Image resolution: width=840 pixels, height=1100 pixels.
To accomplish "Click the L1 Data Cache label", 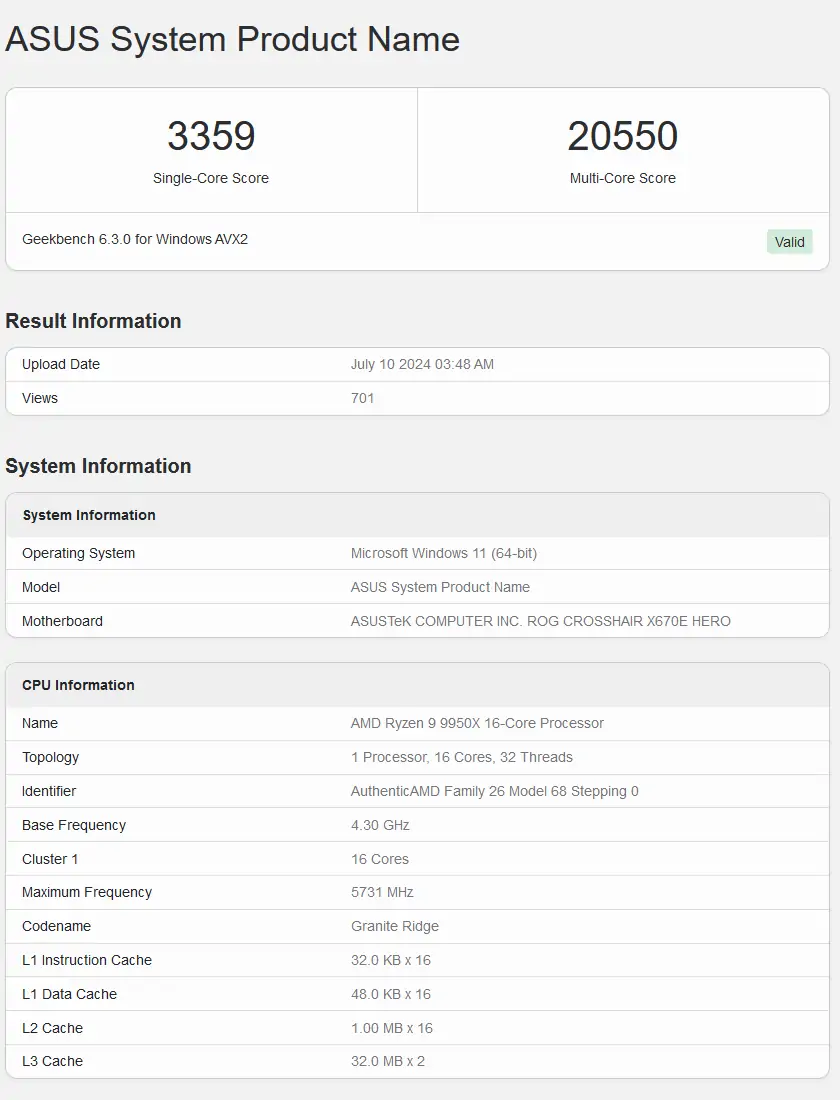I will click(x=69, y=994).
